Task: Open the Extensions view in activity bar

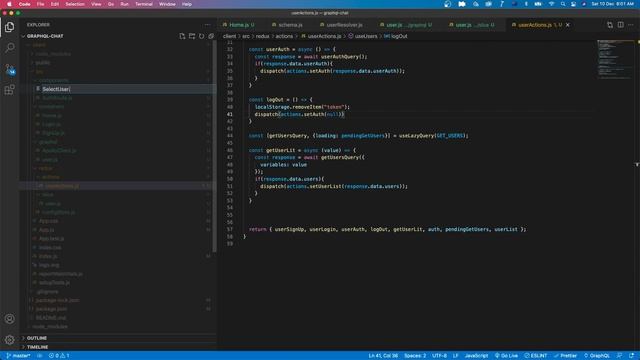Action: tap(9, 90)
